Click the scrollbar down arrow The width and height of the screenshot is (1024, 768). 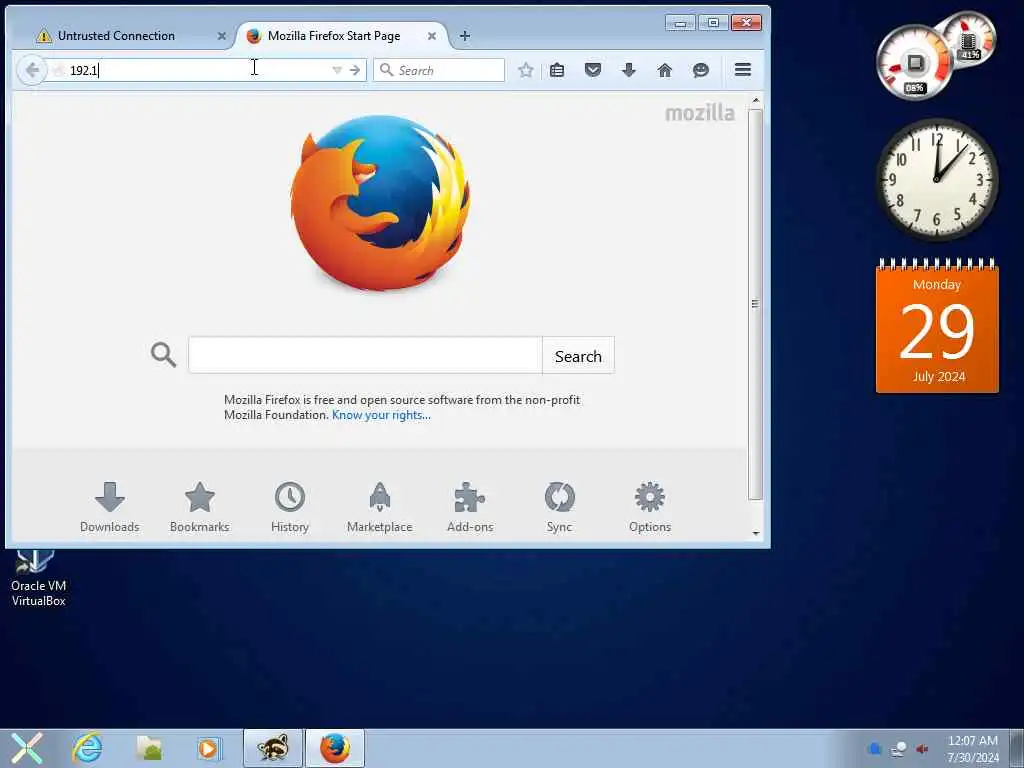point(756,534)
